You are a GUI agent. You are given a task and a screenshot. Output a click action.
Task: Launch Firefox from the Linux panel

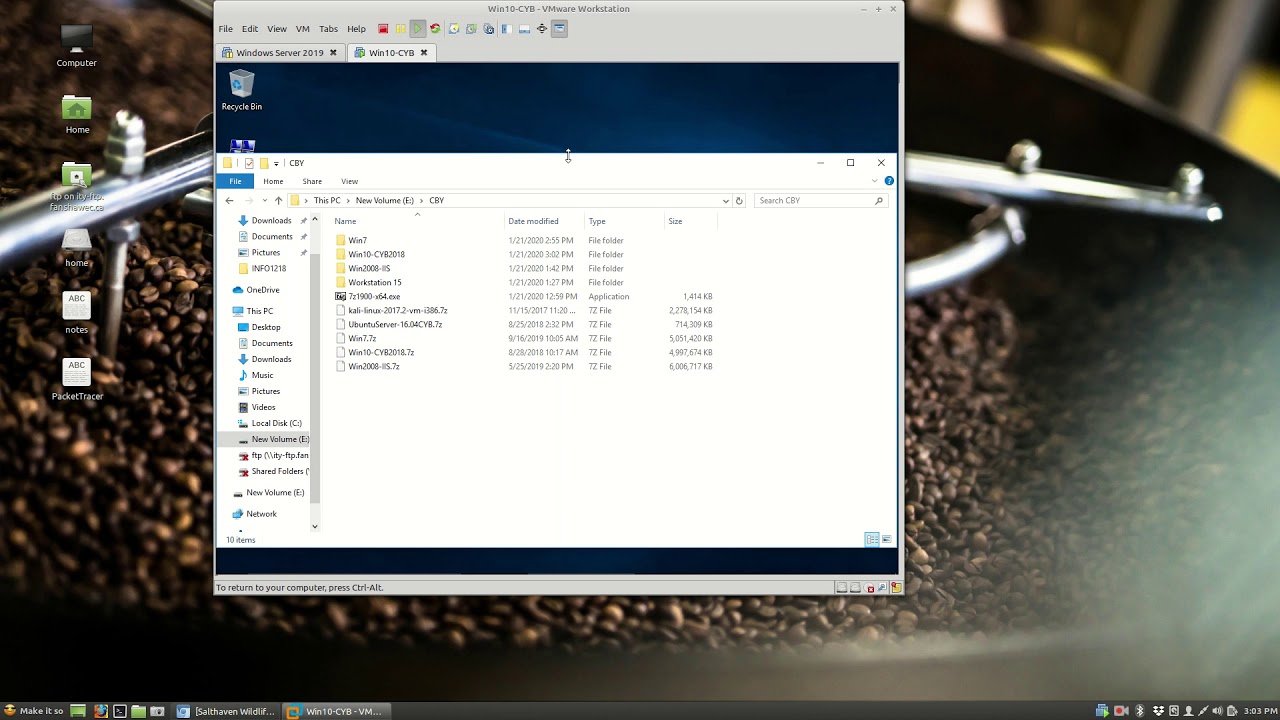pyautogui.click(x=100, y=711)
